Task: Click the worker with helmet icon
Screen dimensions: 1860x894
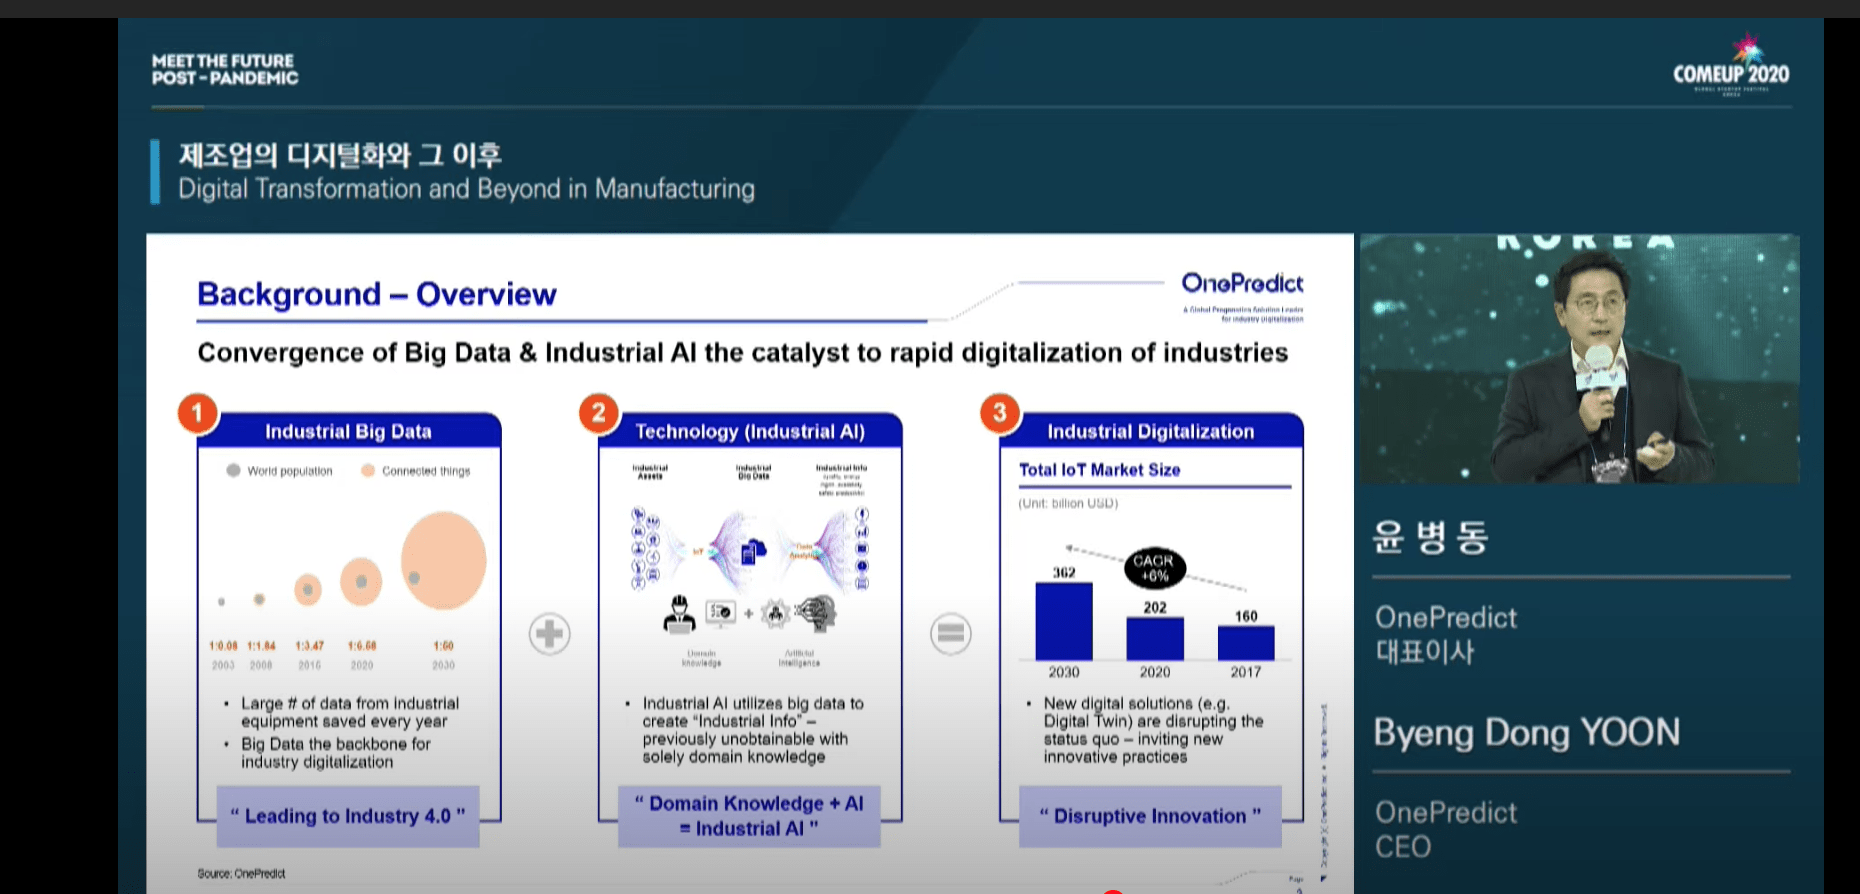Action: (x=680, y=614)
